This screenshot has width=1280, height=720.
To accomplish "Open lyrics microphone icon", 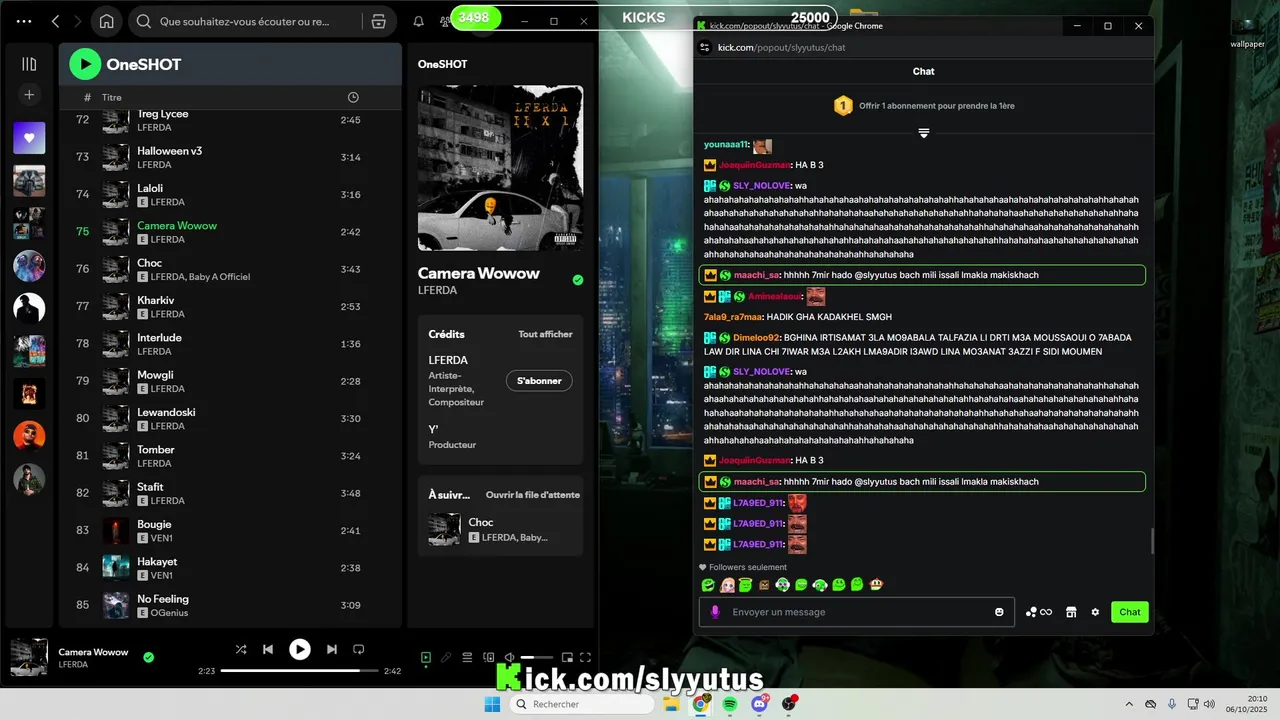I will pos(446,657).
